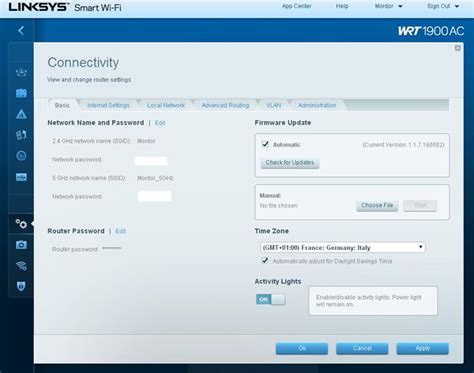Open External Storage drive icon
Screen dimensions: 474x373
click(21, 177)
